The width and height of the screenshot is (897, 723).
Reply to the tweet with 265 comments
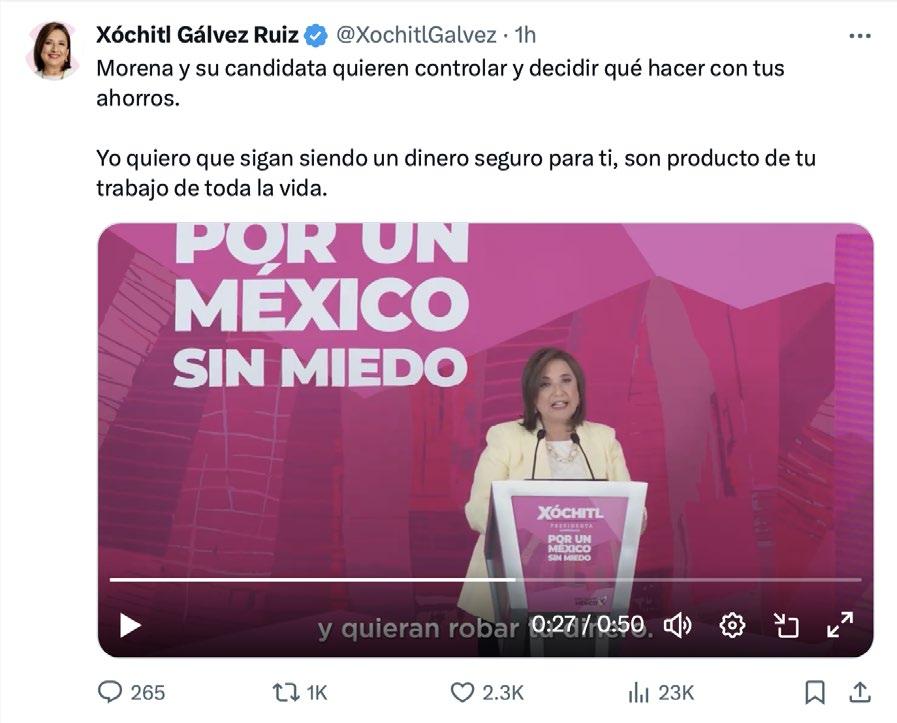131,692
